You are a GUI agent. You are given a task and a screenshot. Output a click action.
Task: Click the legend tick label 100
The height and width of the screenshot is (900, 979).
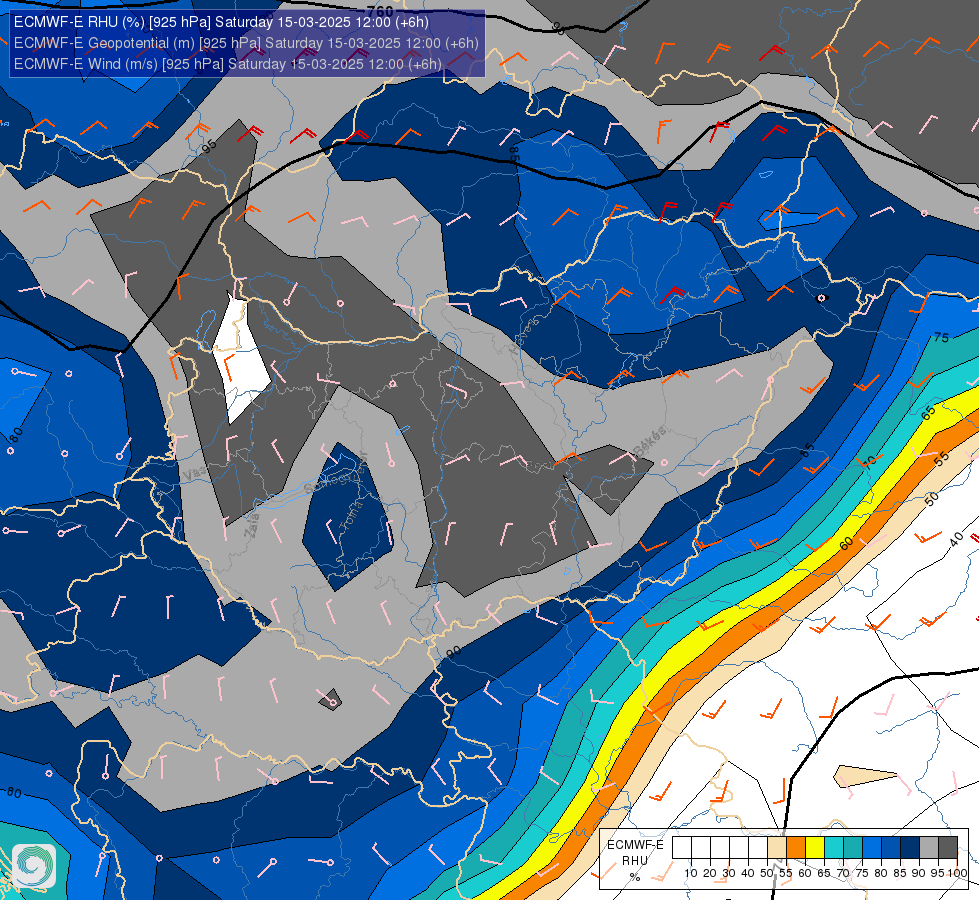point(957,873)
